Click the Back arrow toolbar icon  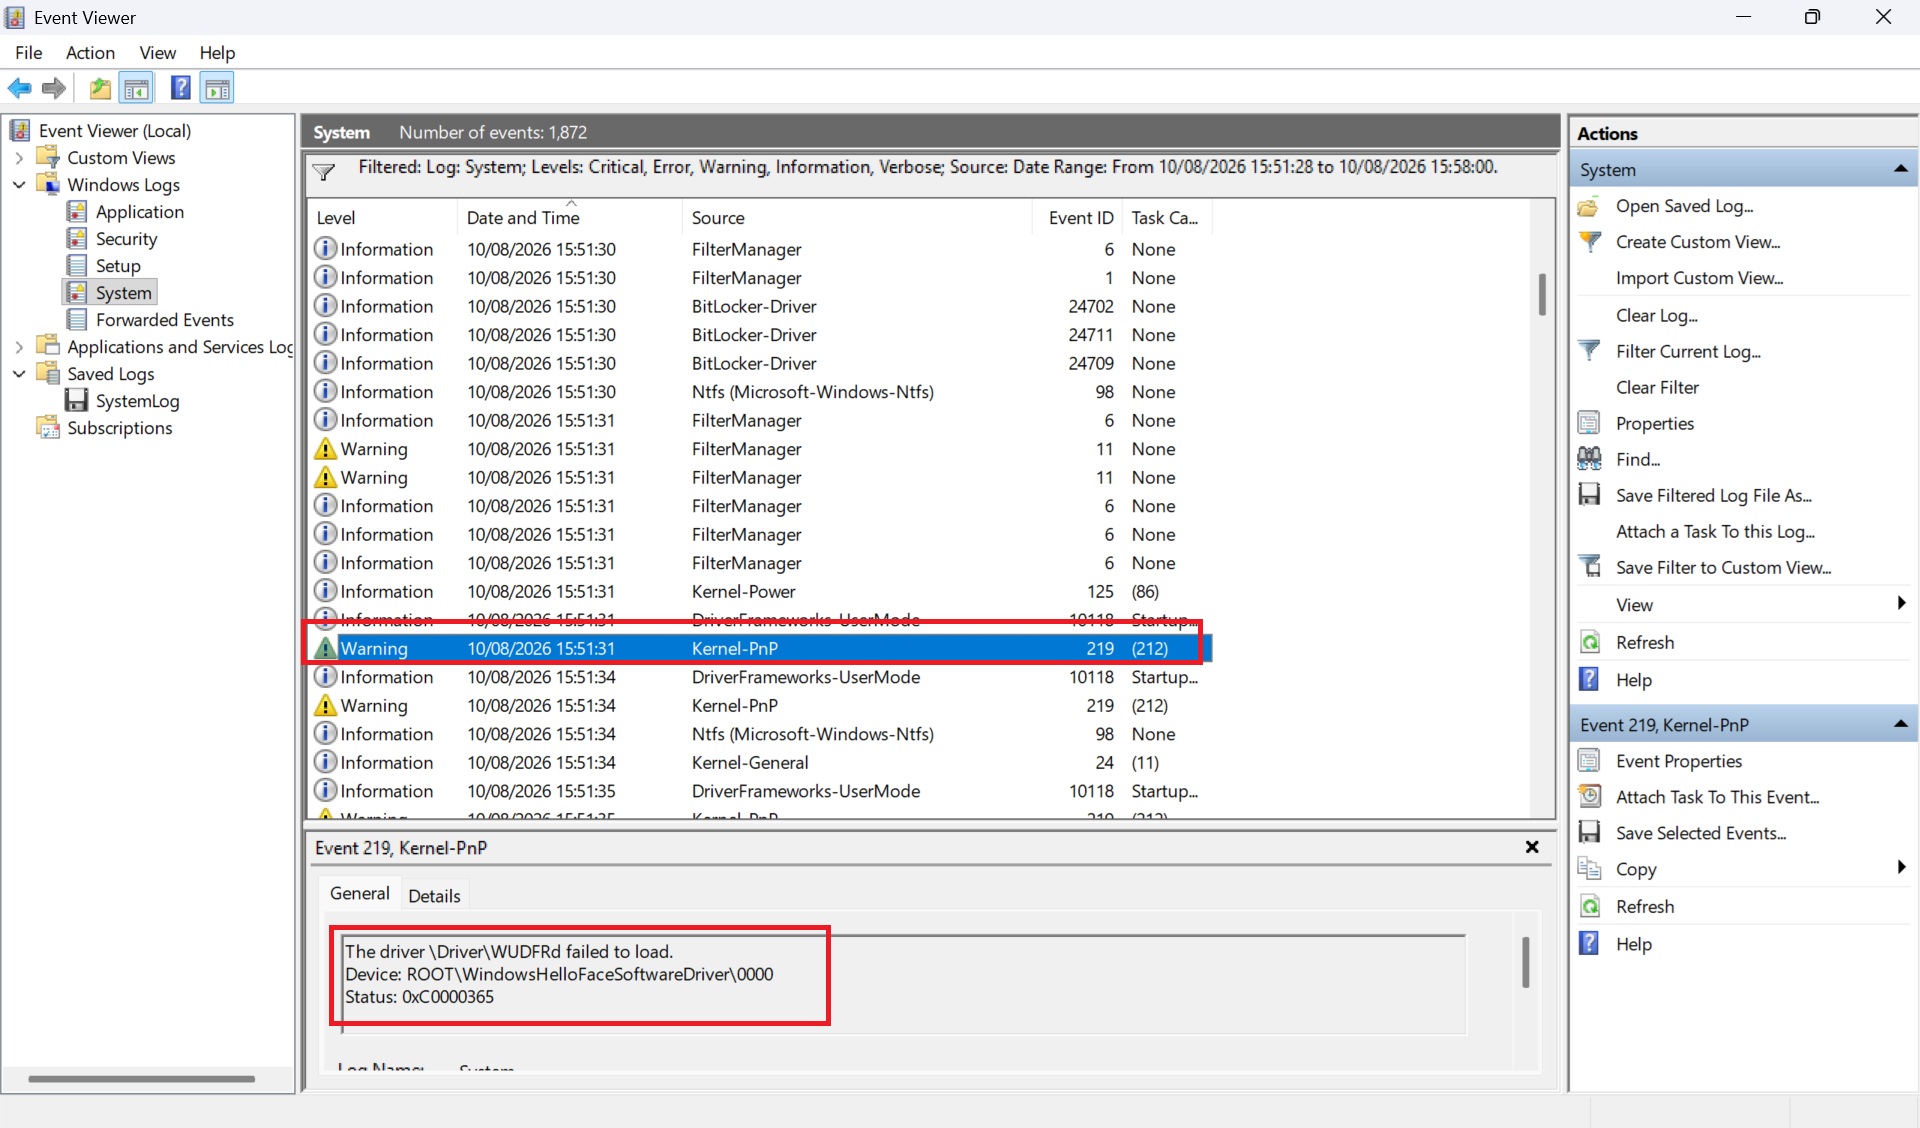pos(19,89)
